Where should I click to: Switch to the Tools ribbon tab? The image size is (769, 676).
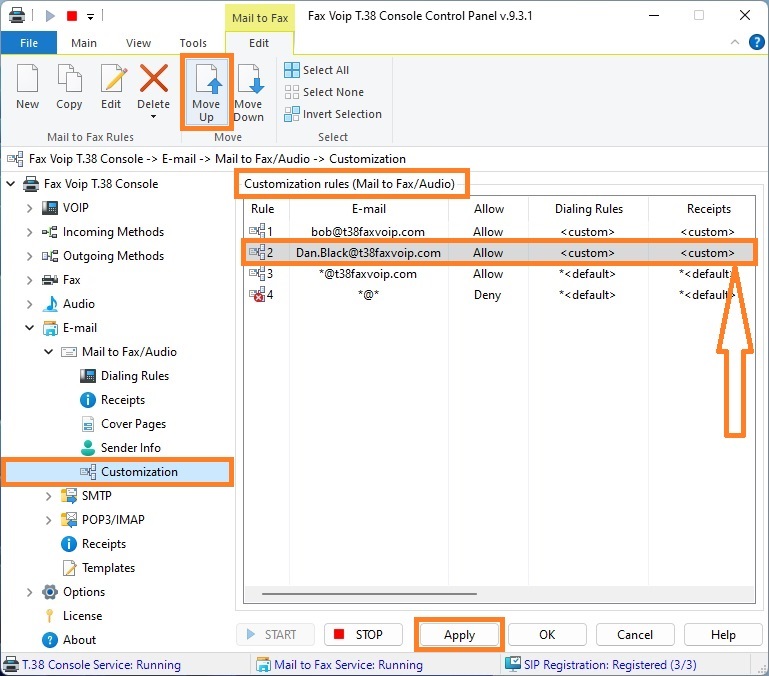click(193, 43)
